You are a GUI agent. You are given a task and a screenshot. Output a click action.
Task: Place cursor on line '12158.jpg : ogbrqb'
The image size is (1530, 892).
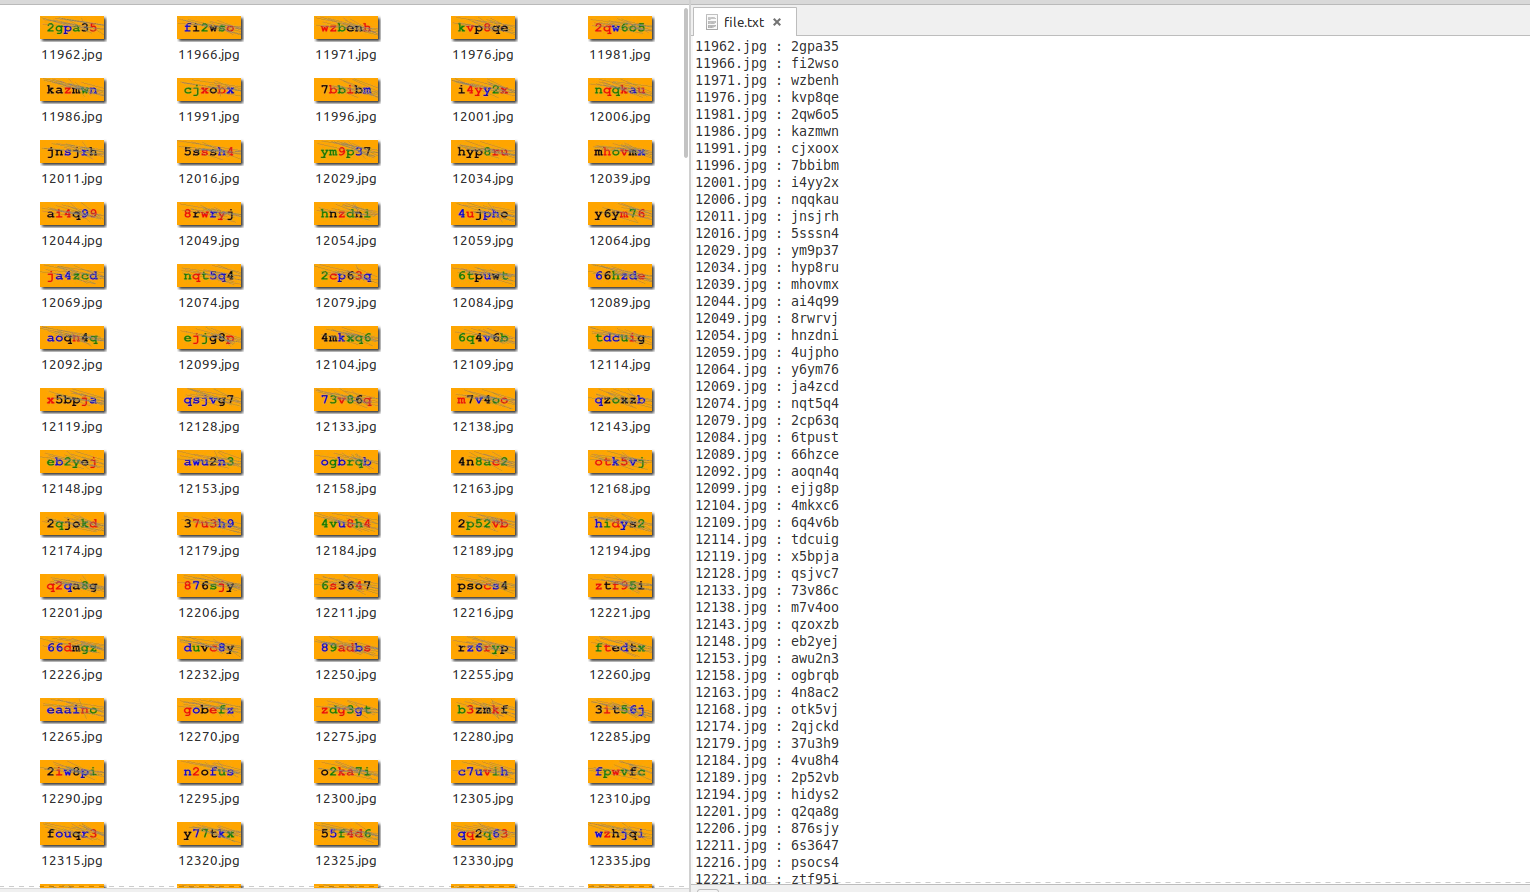[767, 675]
